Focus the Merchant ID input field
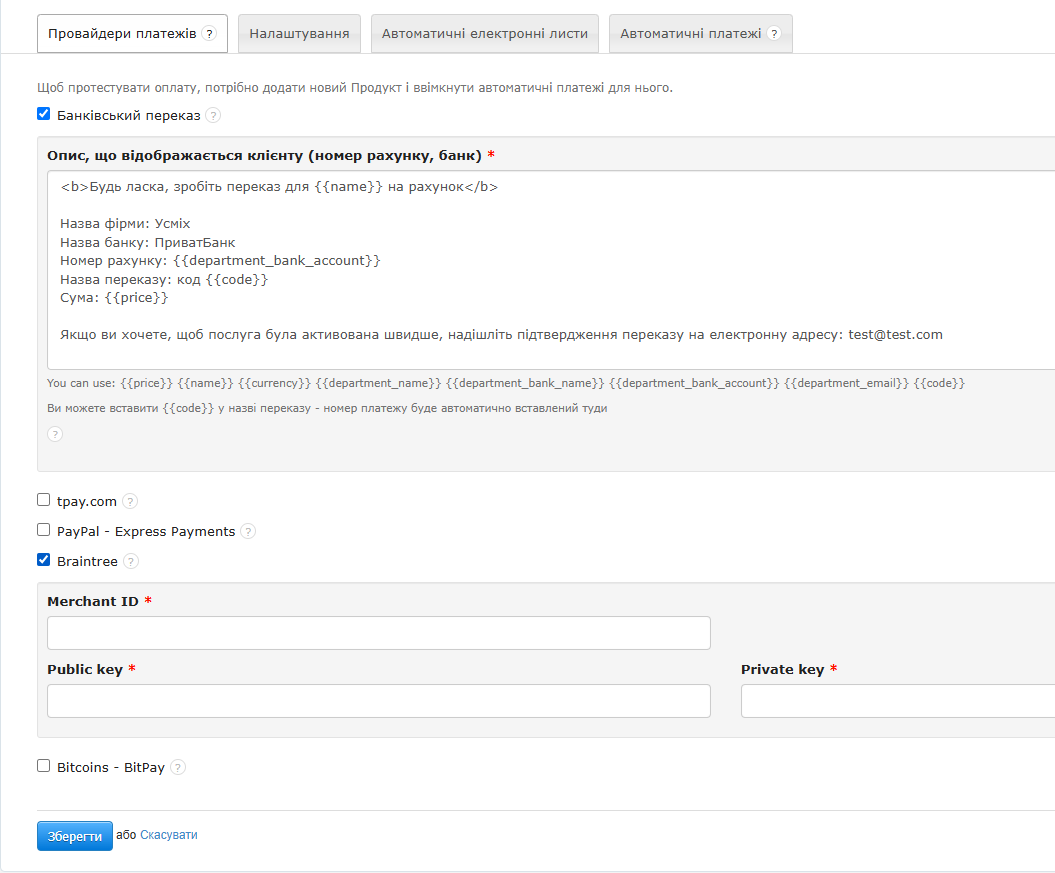The width and height of the screenshot is (1055, 873). pyautogui.click(x=378, y=633)
